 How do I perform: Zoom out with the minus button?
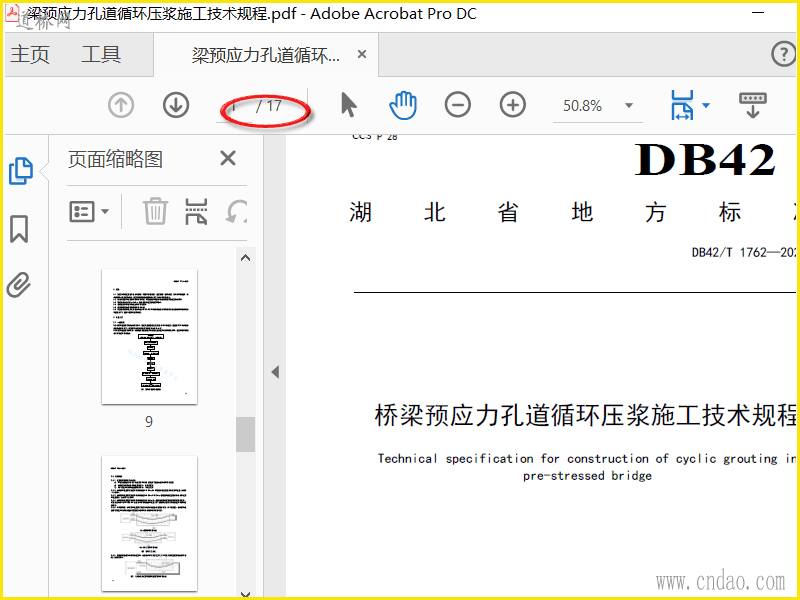(x=458, y=105)
